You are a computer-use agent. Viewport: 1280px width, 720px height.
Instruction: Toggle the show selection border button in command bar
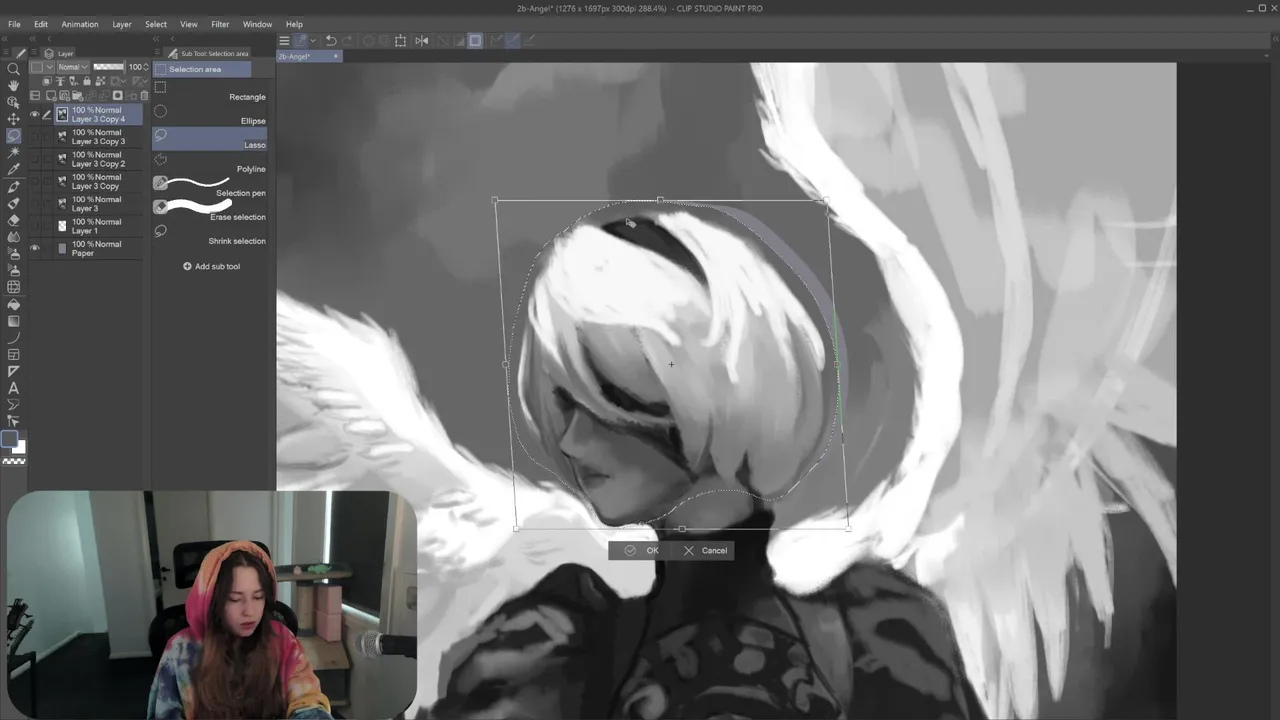tap(475, 41)
